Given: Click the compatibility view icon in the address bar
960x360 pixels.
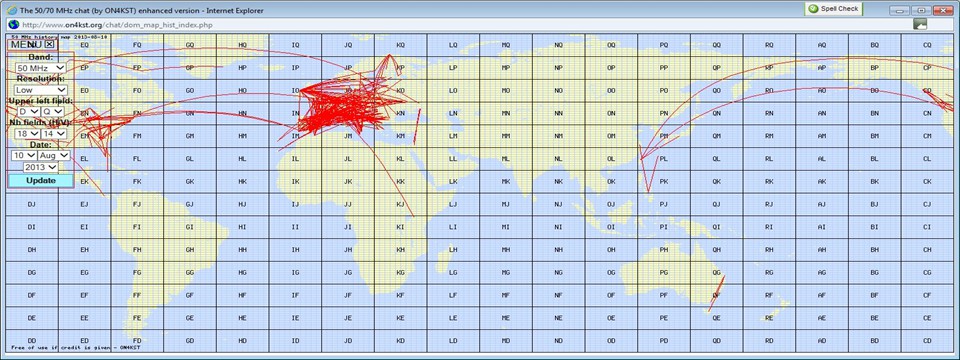Looking at the screenshot, I should [920, 24].
